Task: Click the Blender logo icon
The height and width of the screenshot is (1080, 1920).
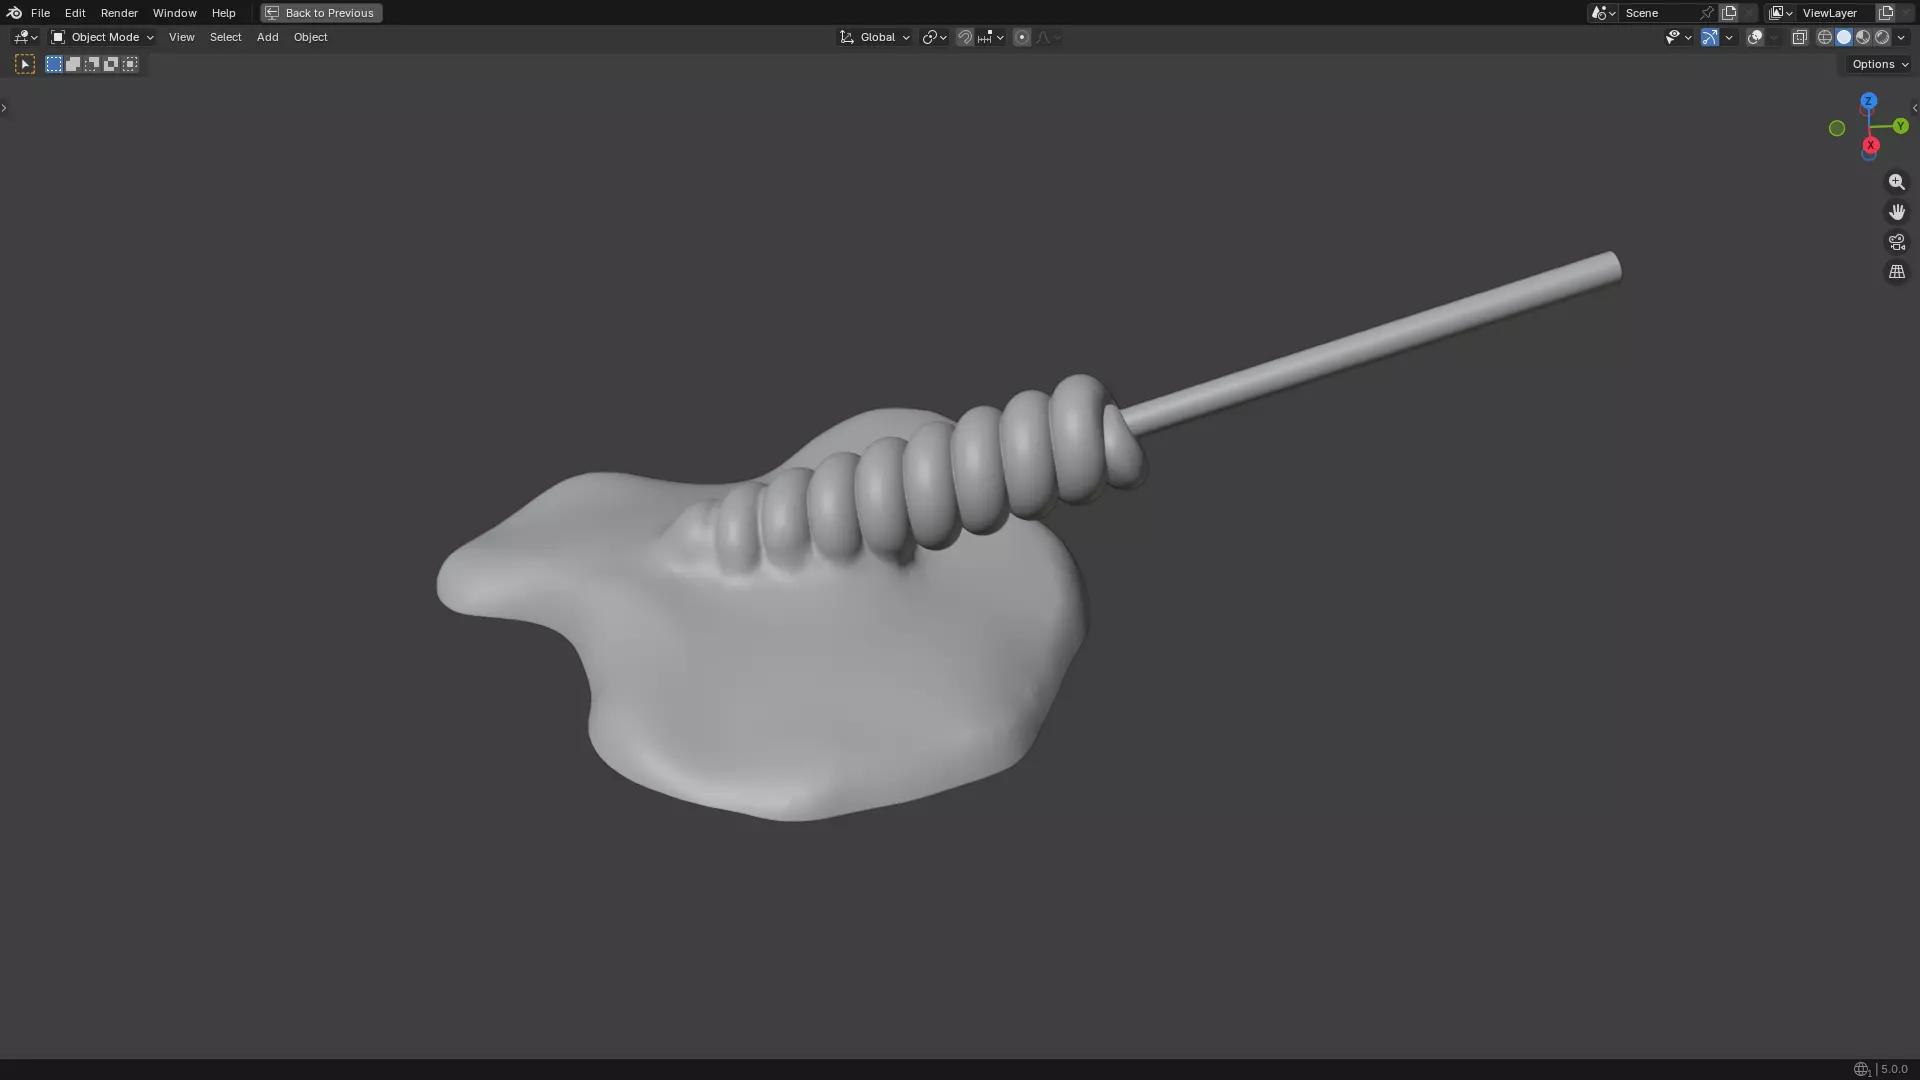Action: 14,13
